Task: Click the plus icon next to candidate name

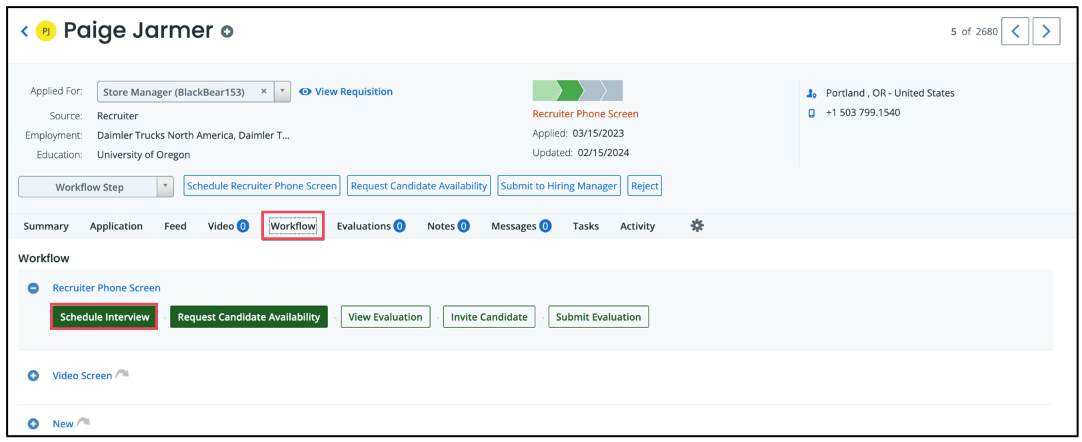Action: pyautogui.click(x=227, y=32)
